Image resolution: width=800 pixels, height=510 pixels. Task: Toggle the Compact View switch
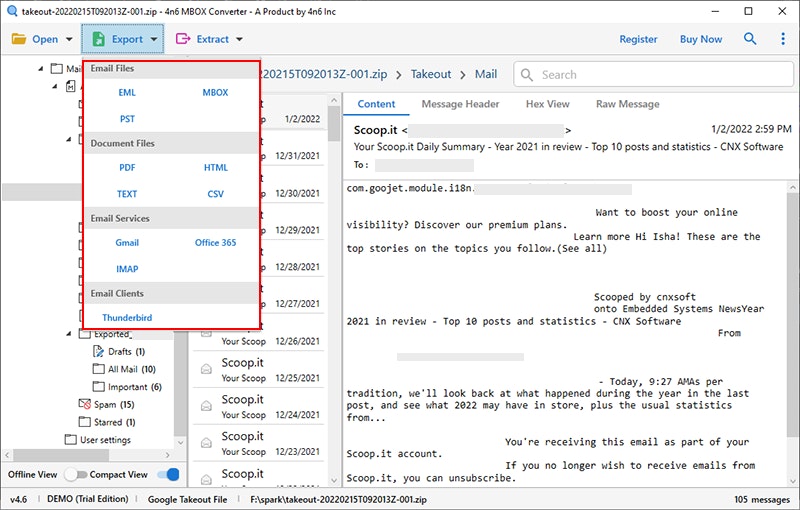(x=168, y=474)
